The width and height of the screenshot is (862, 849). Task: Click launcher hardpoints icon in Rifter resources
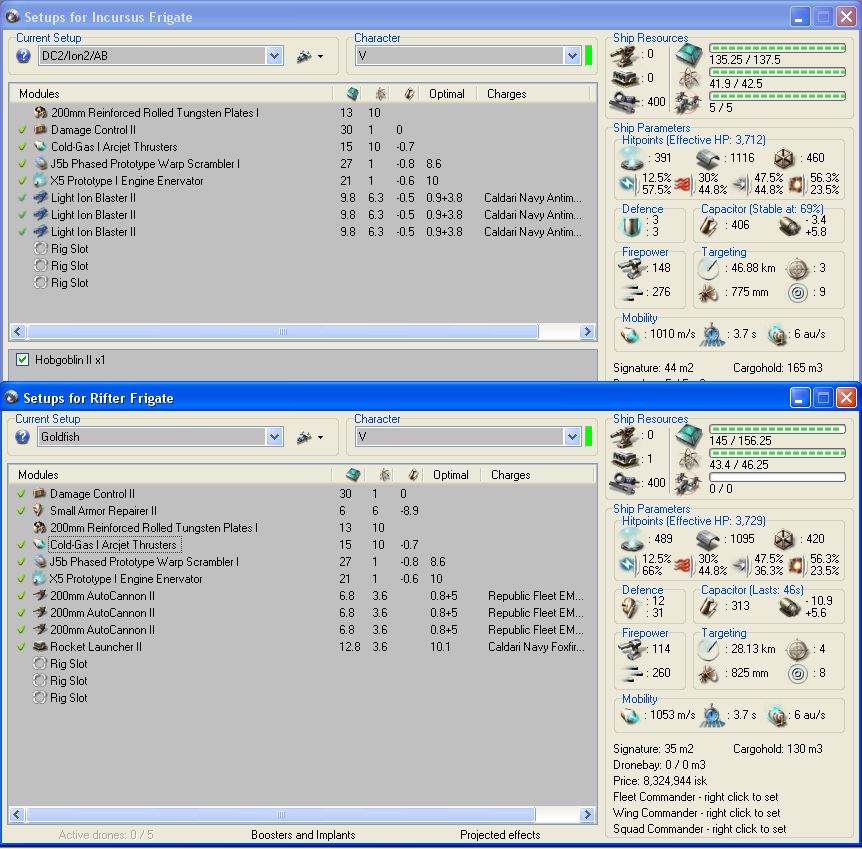tap(625, 459)
